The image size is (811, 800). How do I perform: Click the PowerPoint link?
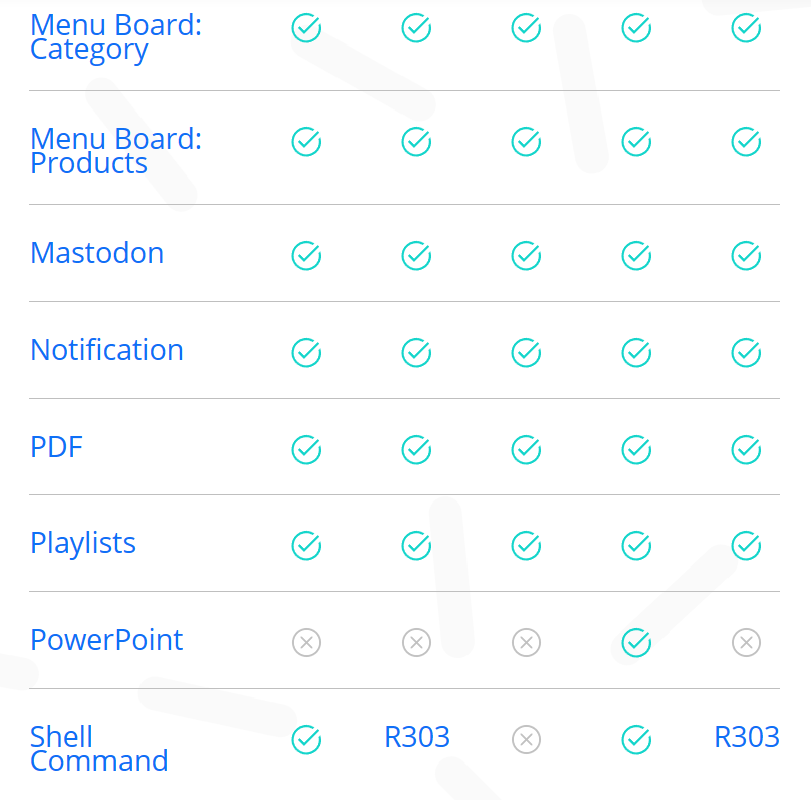(107, 640)
